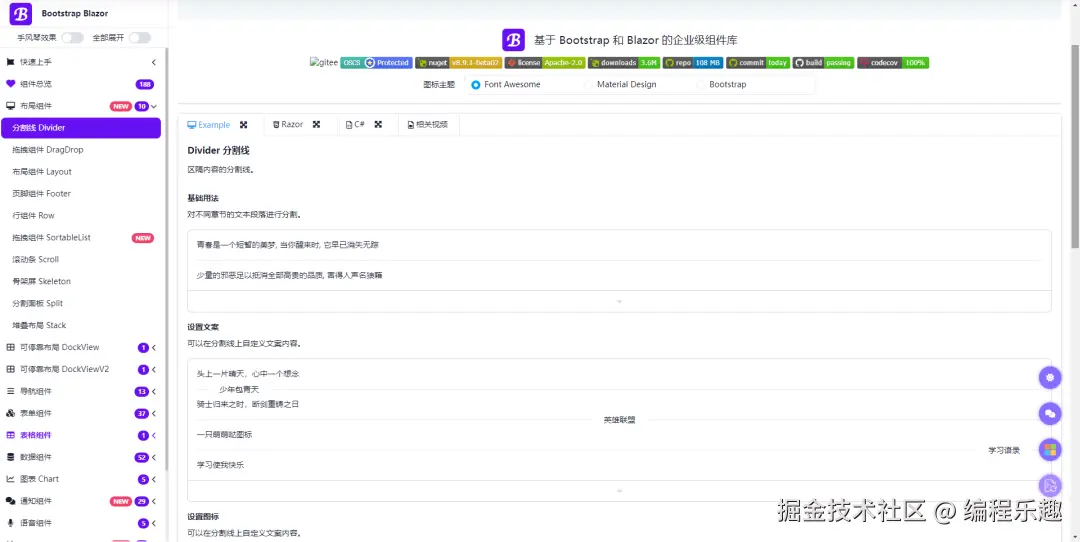Click the grid icon beside 可停靠布局 DockView

tap(10, 347)
